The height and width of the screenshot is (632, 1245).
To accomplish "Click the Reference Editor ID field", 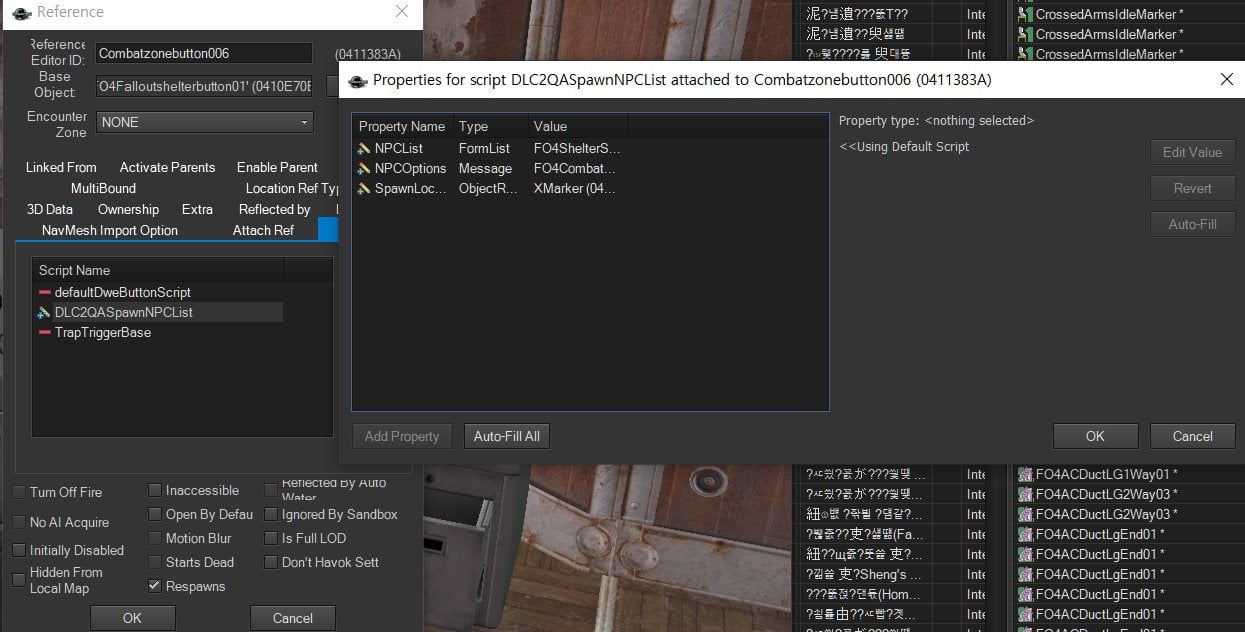I will pyautogui.click(x=204, y=53).
